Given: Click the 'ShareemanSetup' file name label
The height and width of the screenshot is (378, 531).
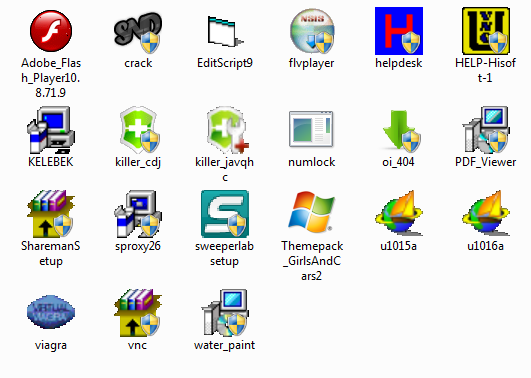Looking at the screenshot, I should pyautogui.click(x=51, y=253).
